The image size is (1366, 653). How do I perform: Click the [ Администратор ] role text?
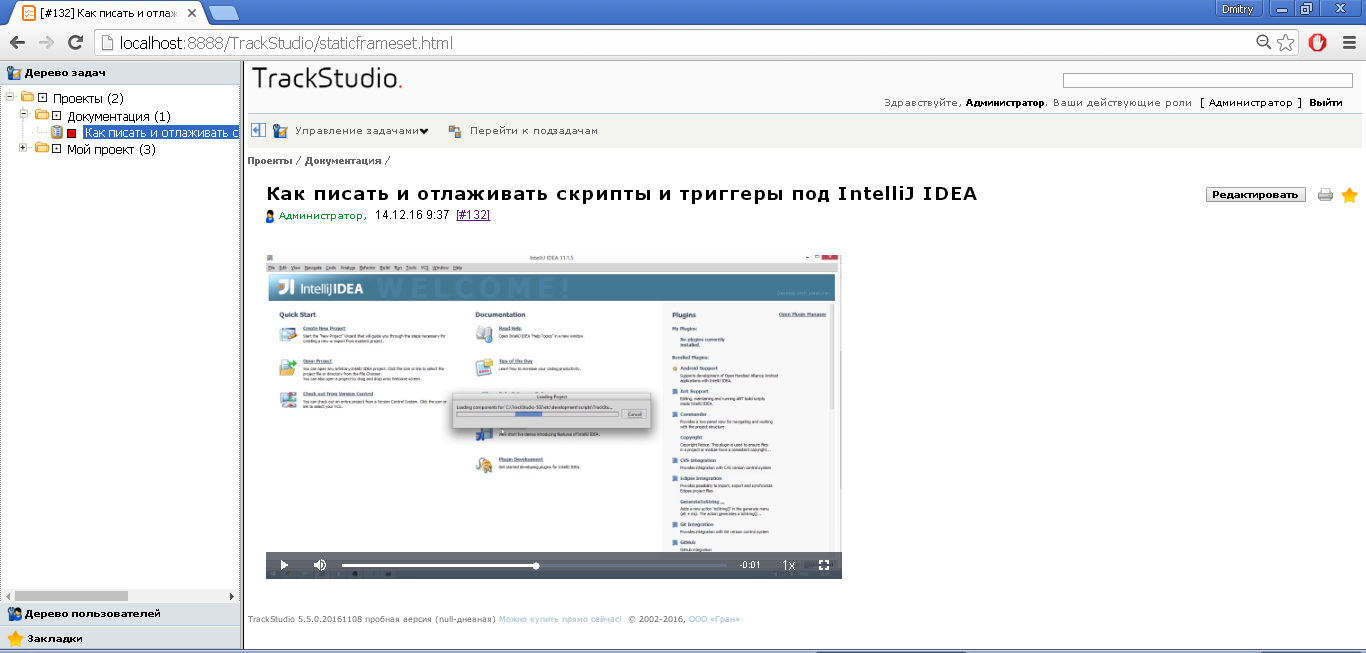pos(1251,103)
